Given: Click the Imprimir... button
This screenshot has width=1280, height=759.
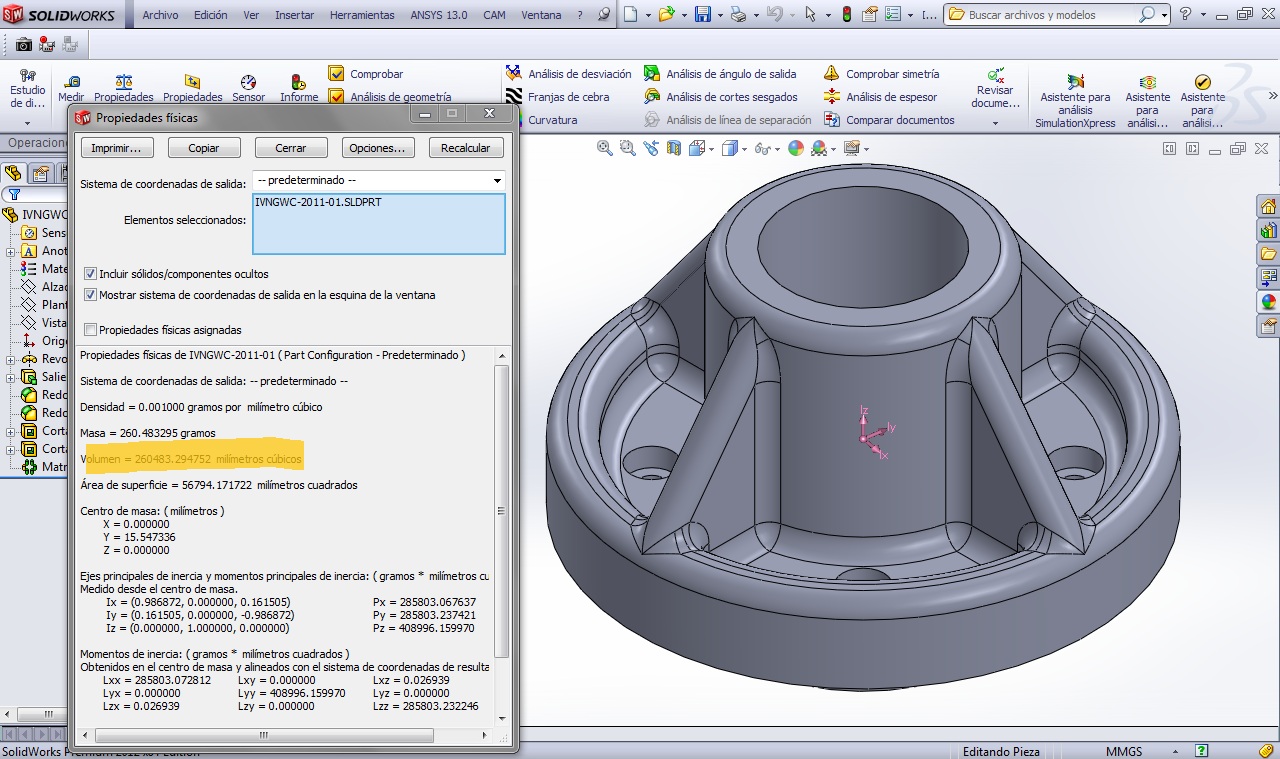Looking at the screenshot, I should tap(117, 148).
